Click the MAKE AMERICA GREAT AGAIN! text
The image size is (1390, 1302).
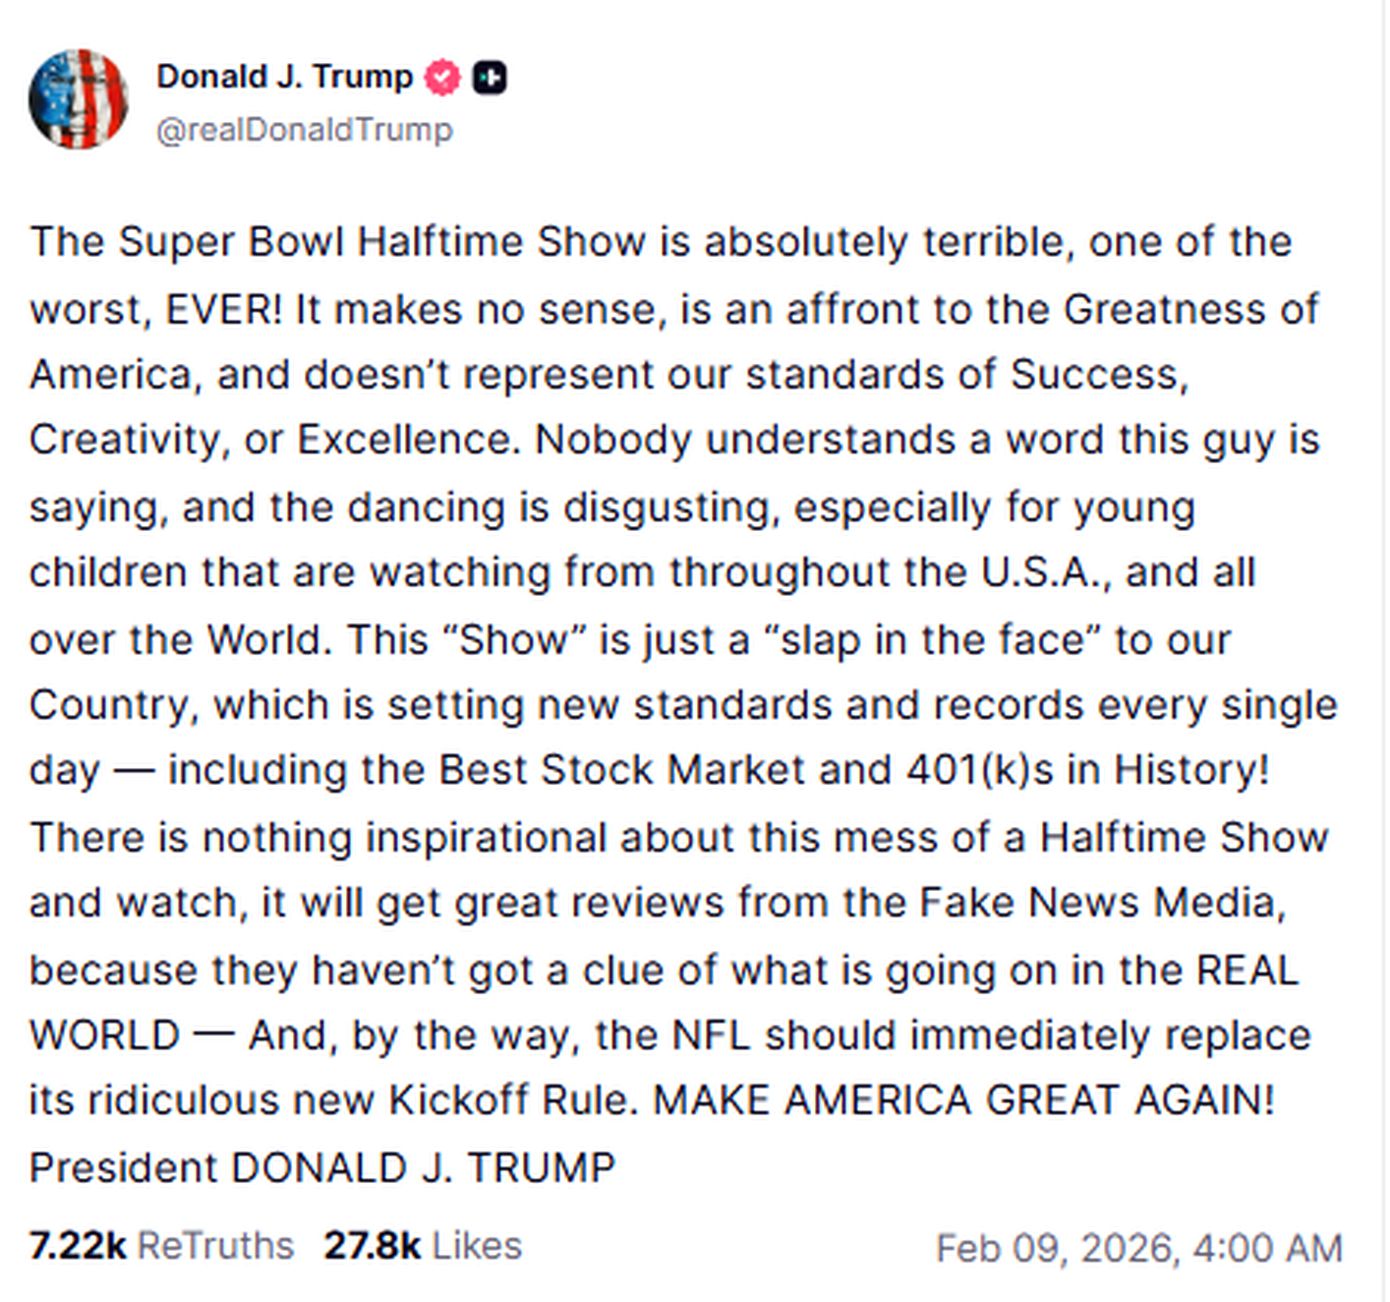[964, 1100]
